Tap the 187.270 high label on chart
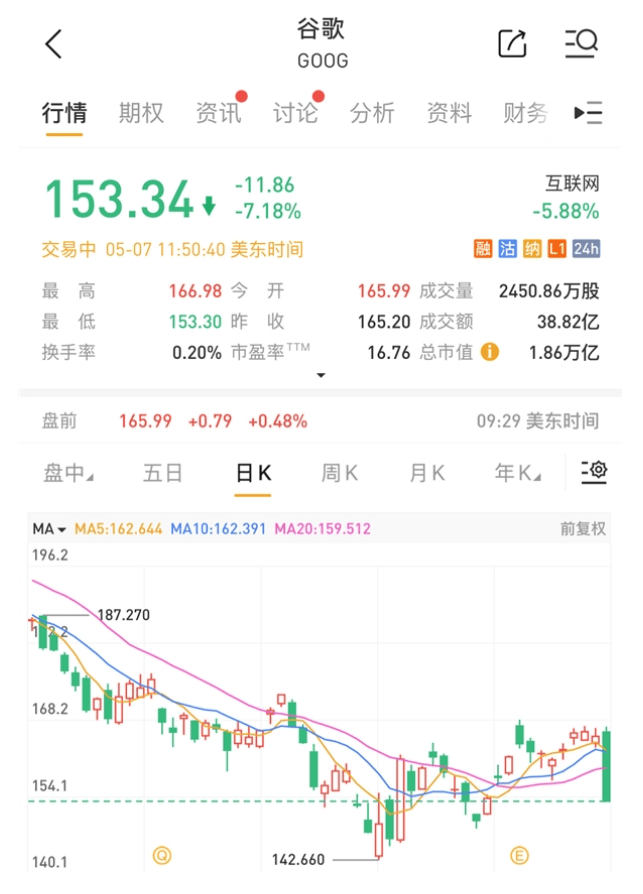 pyautogui.click(x=124, y=615)
